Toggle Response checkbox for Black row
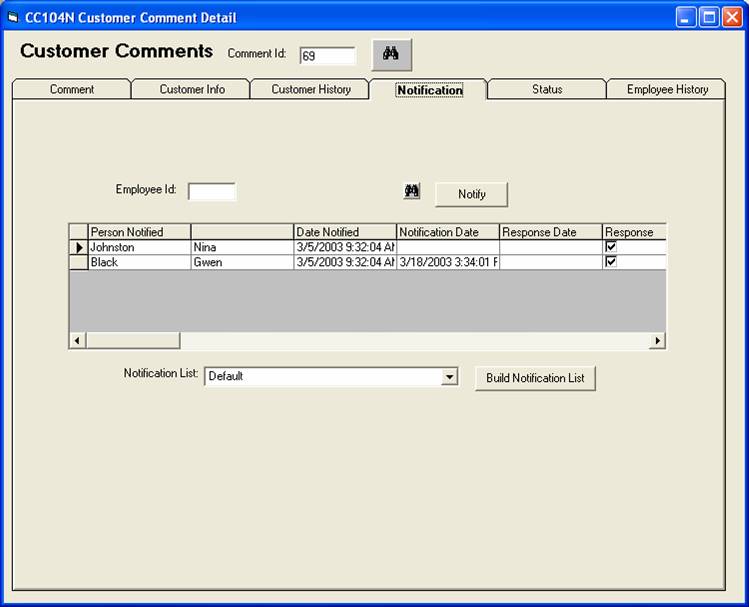 pos(611,262)
